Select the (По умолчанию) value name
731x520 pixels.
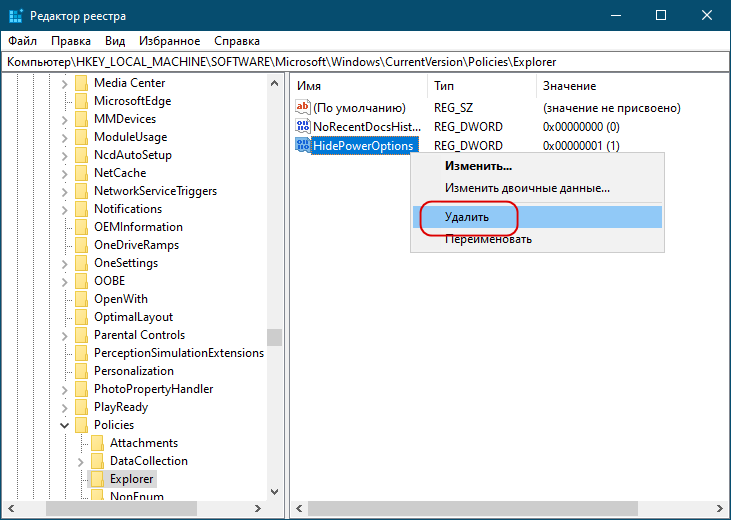(359, 108)
